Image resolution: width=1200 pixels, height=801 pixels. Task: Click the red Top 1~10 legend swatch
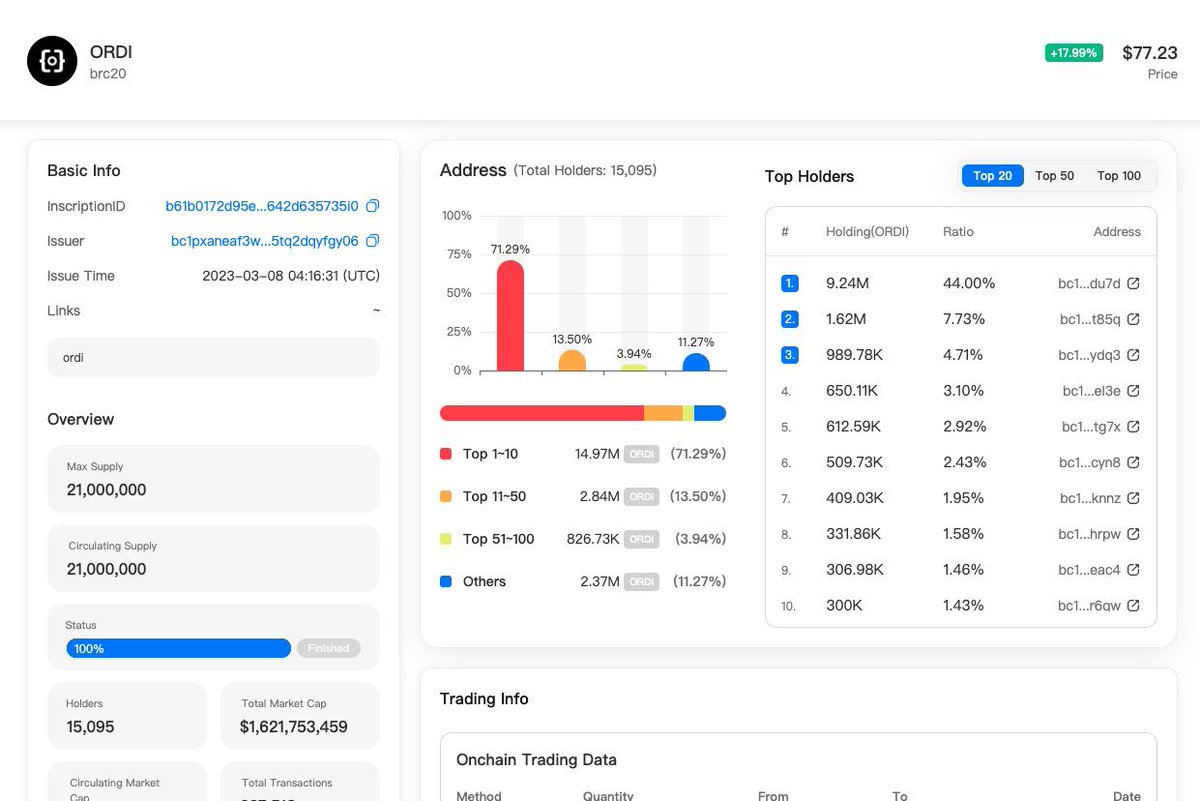pos(446,454)
